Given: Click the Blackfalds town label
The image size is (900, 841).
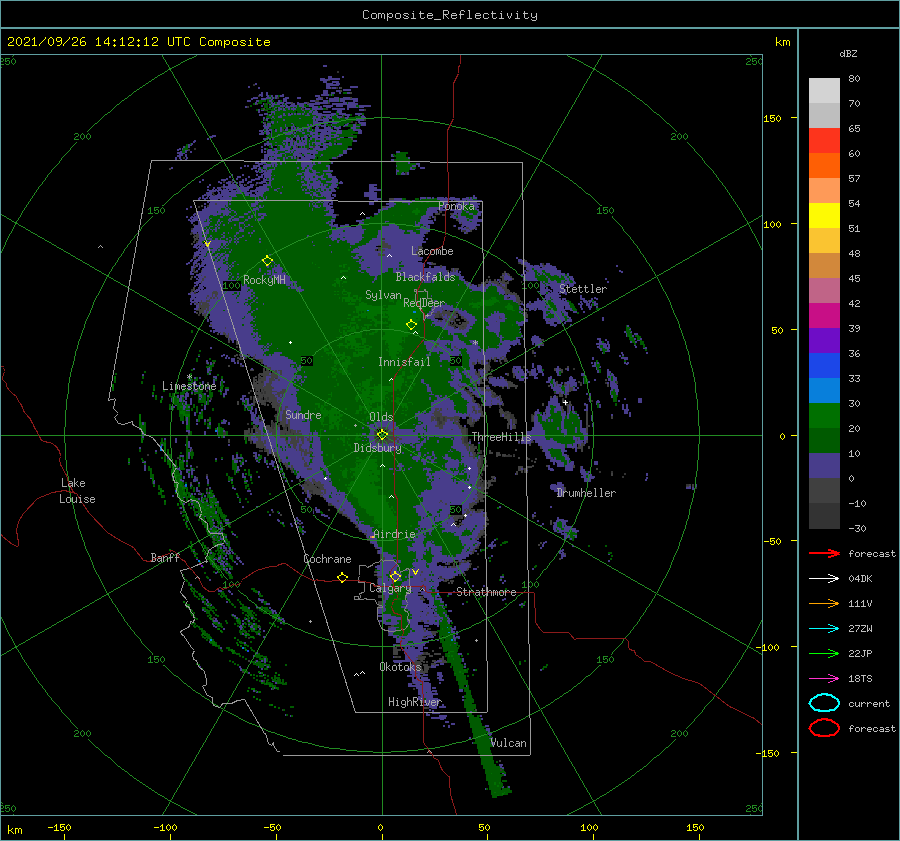Looking at the screenshot, I should tap(425, 277).
